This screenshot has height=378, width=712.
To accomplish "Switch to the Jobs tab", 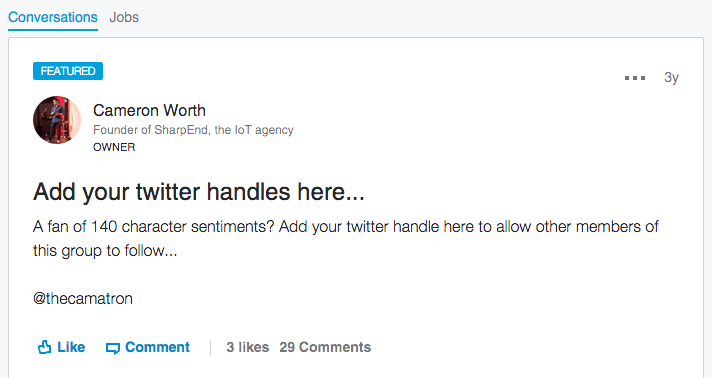I will 124,17.
